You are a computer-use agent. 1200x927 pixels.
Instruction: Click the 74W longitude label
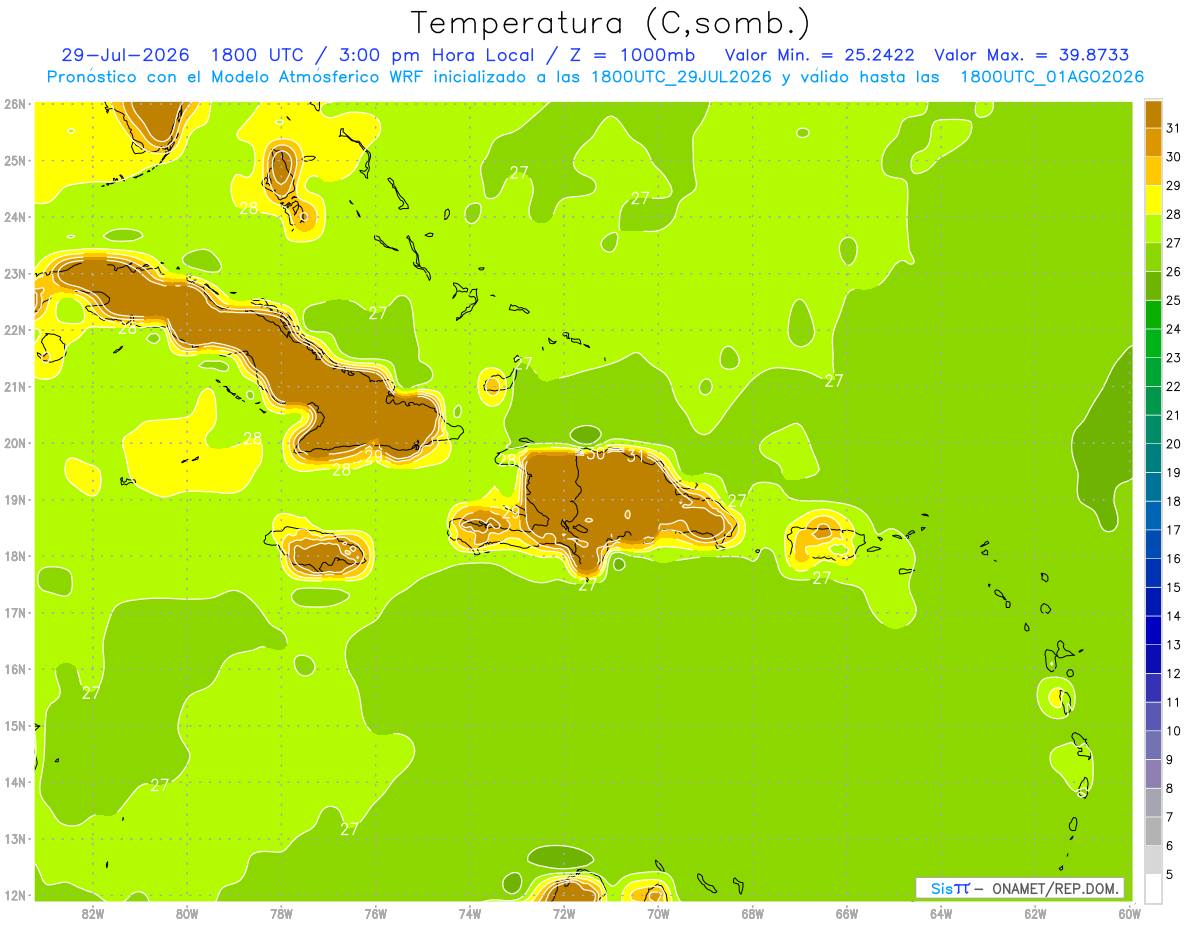pyautogui.click(x=470, y=914)
